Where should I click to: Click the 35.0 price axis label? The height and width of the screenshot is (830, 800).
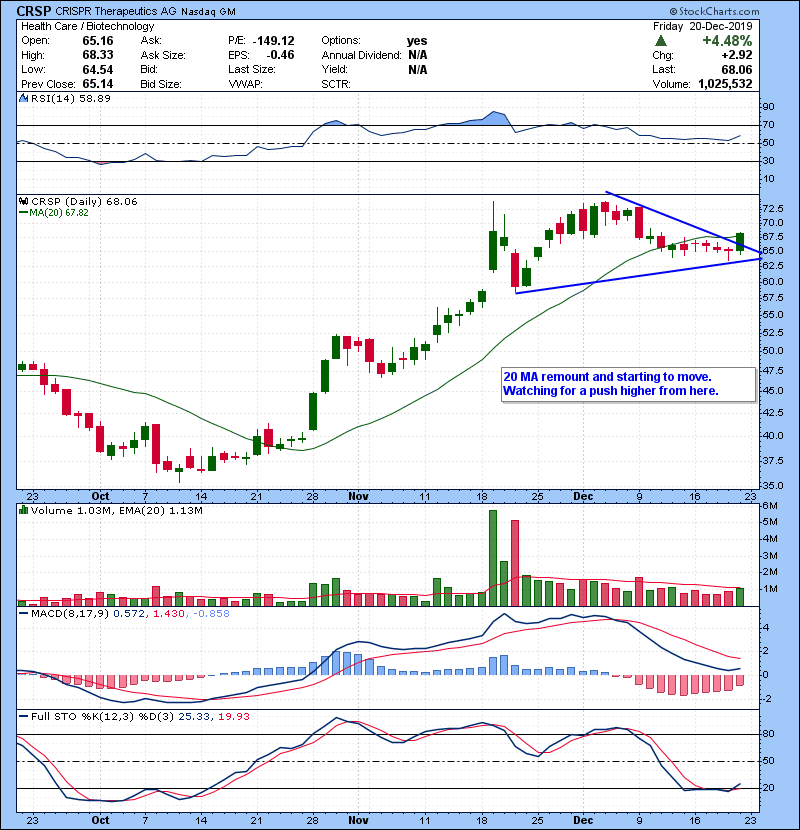tap(772, 485)
